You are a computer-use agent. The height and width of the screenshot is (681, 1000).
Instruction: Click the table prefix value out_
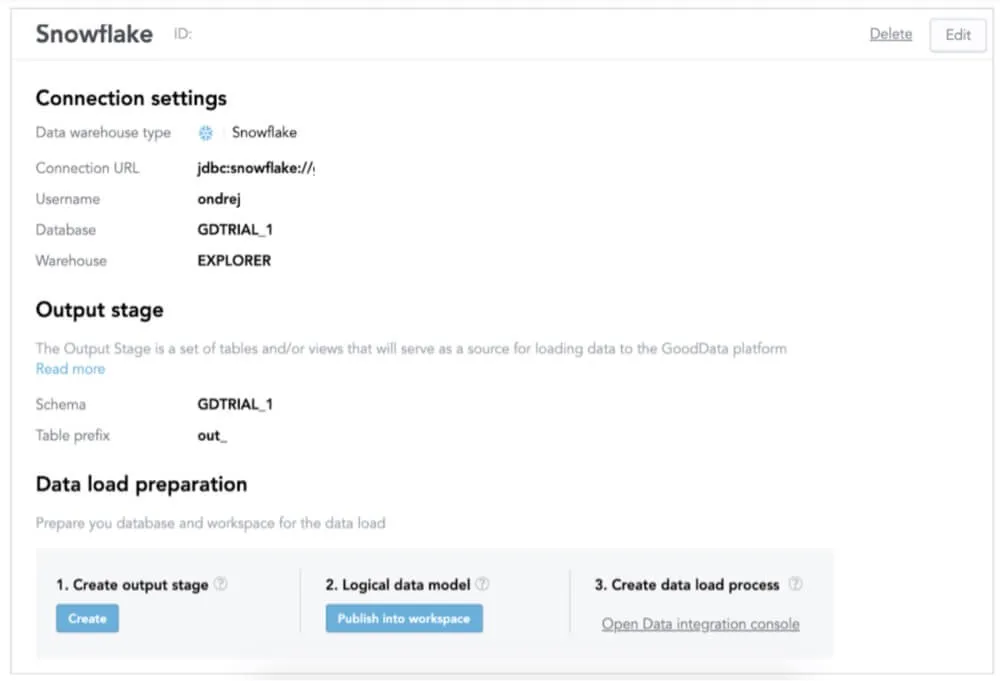point(212,436)
